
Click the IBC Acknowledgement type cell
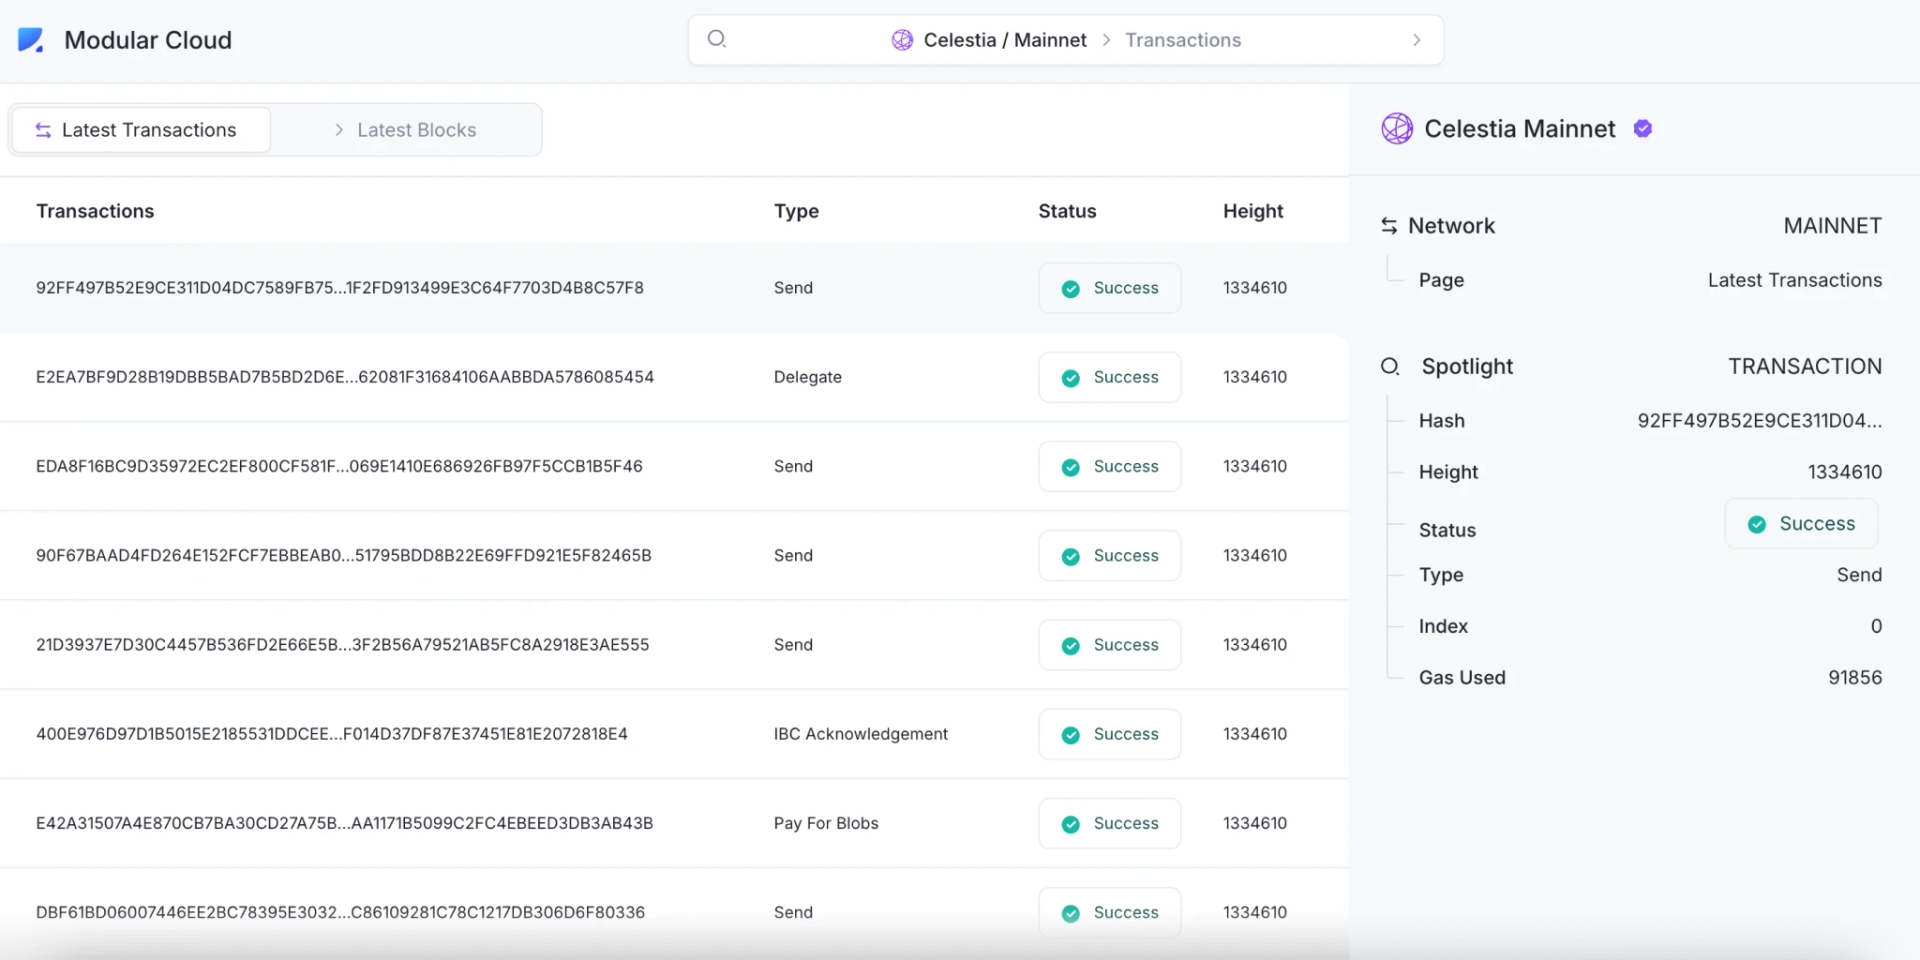pos(861,734)
